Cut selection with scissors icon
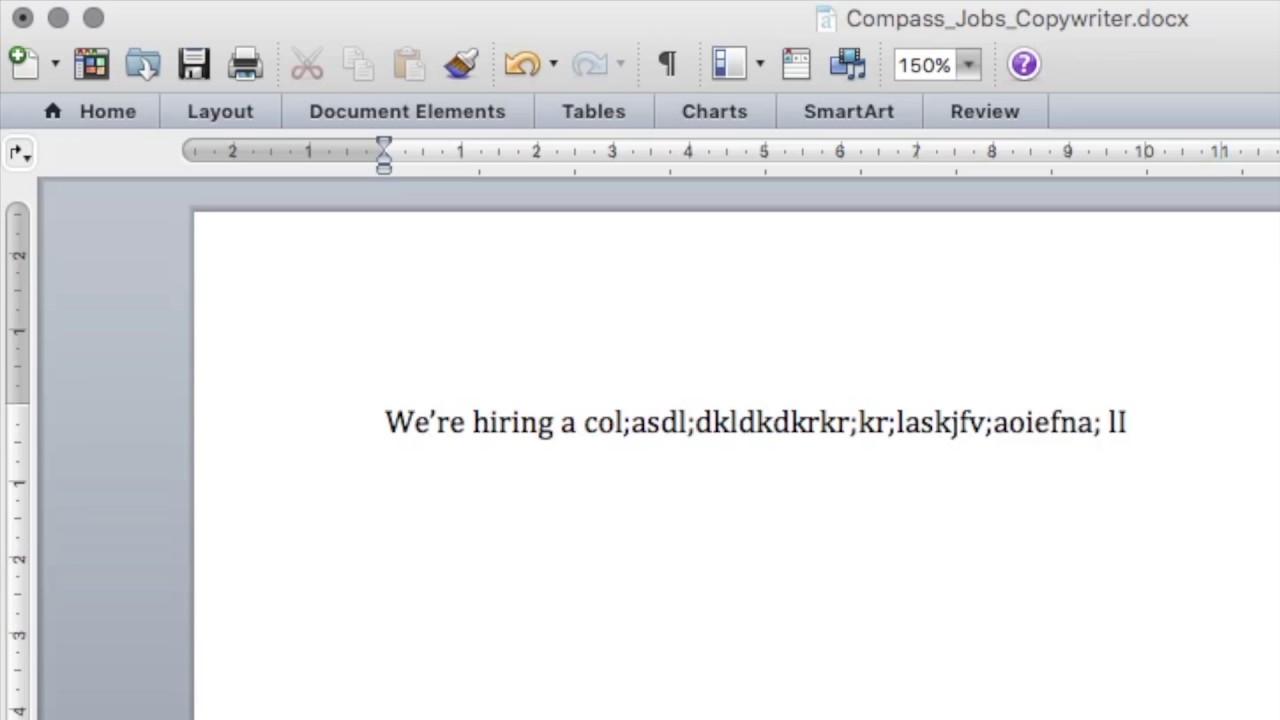This screenshot has height=720, width=1280. (x=307, y=64)
